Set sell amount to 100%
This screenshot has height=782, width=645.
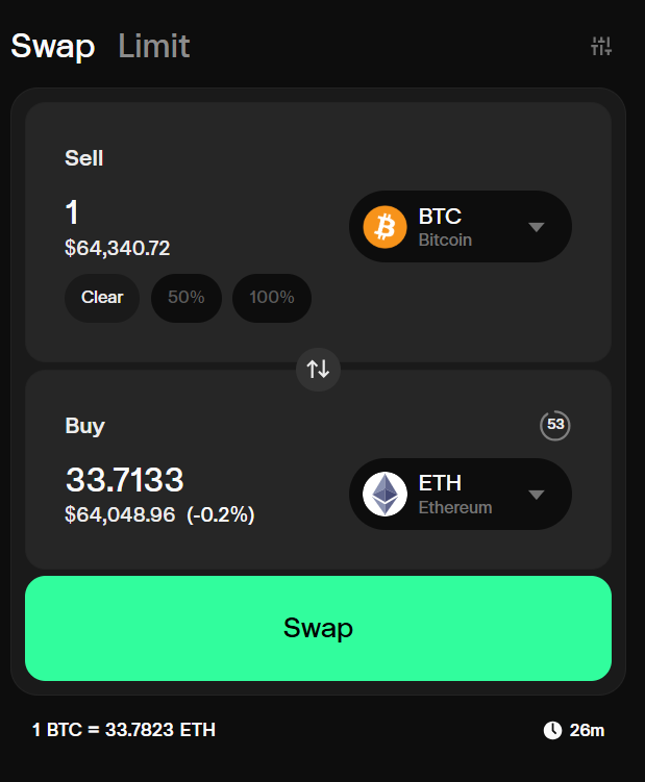click(272, 298)
